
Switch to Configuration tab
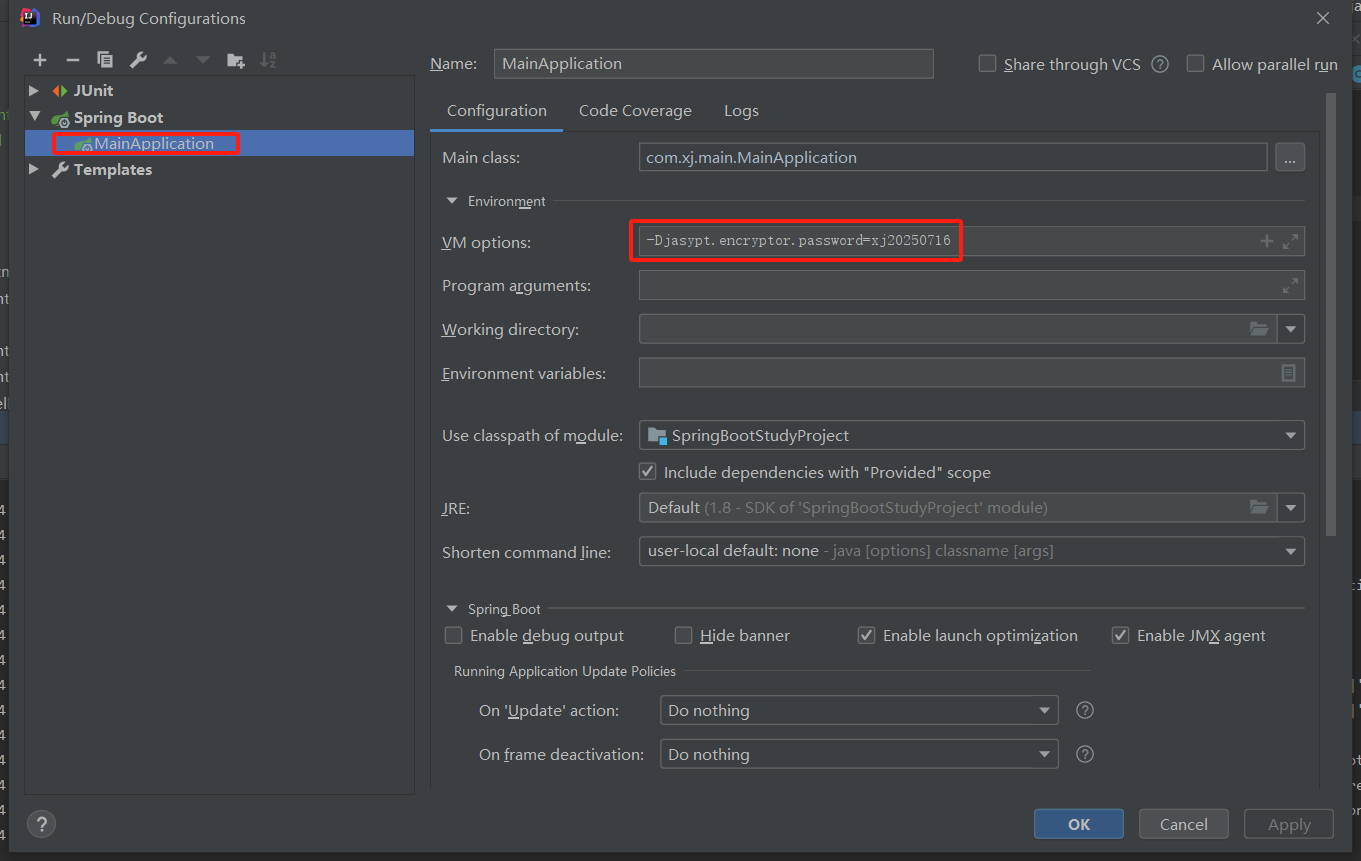(x=496, y=111)
